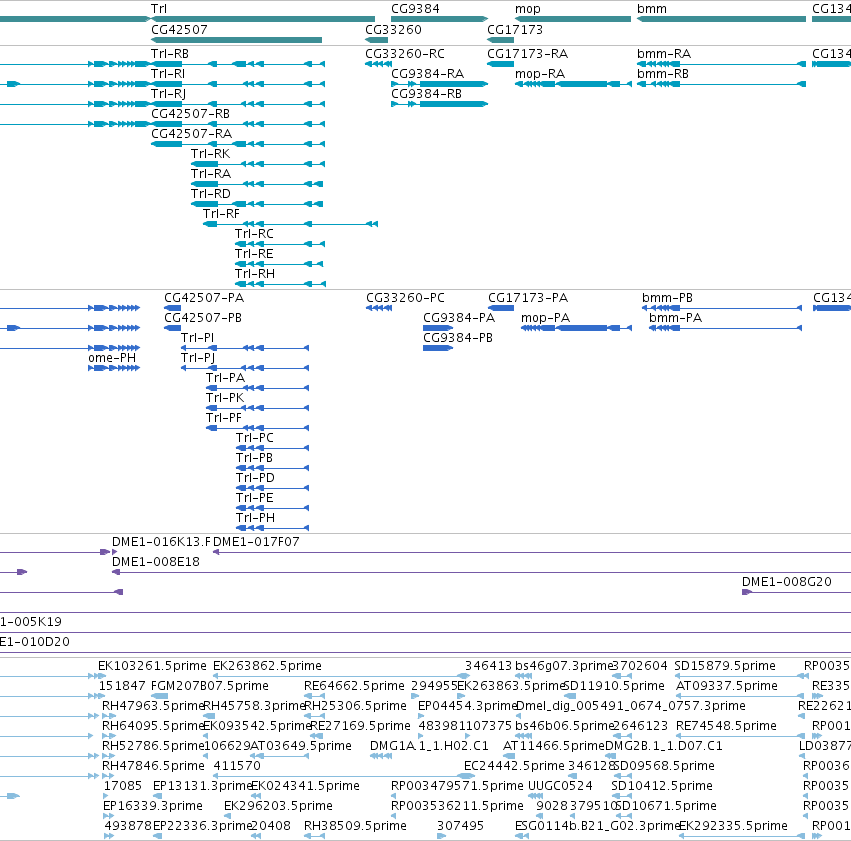The height and width of the screenshot is (841, 851).
Task: Select EST EK292335.5prime
Action: pyautogui.click(x=733, y=826)
